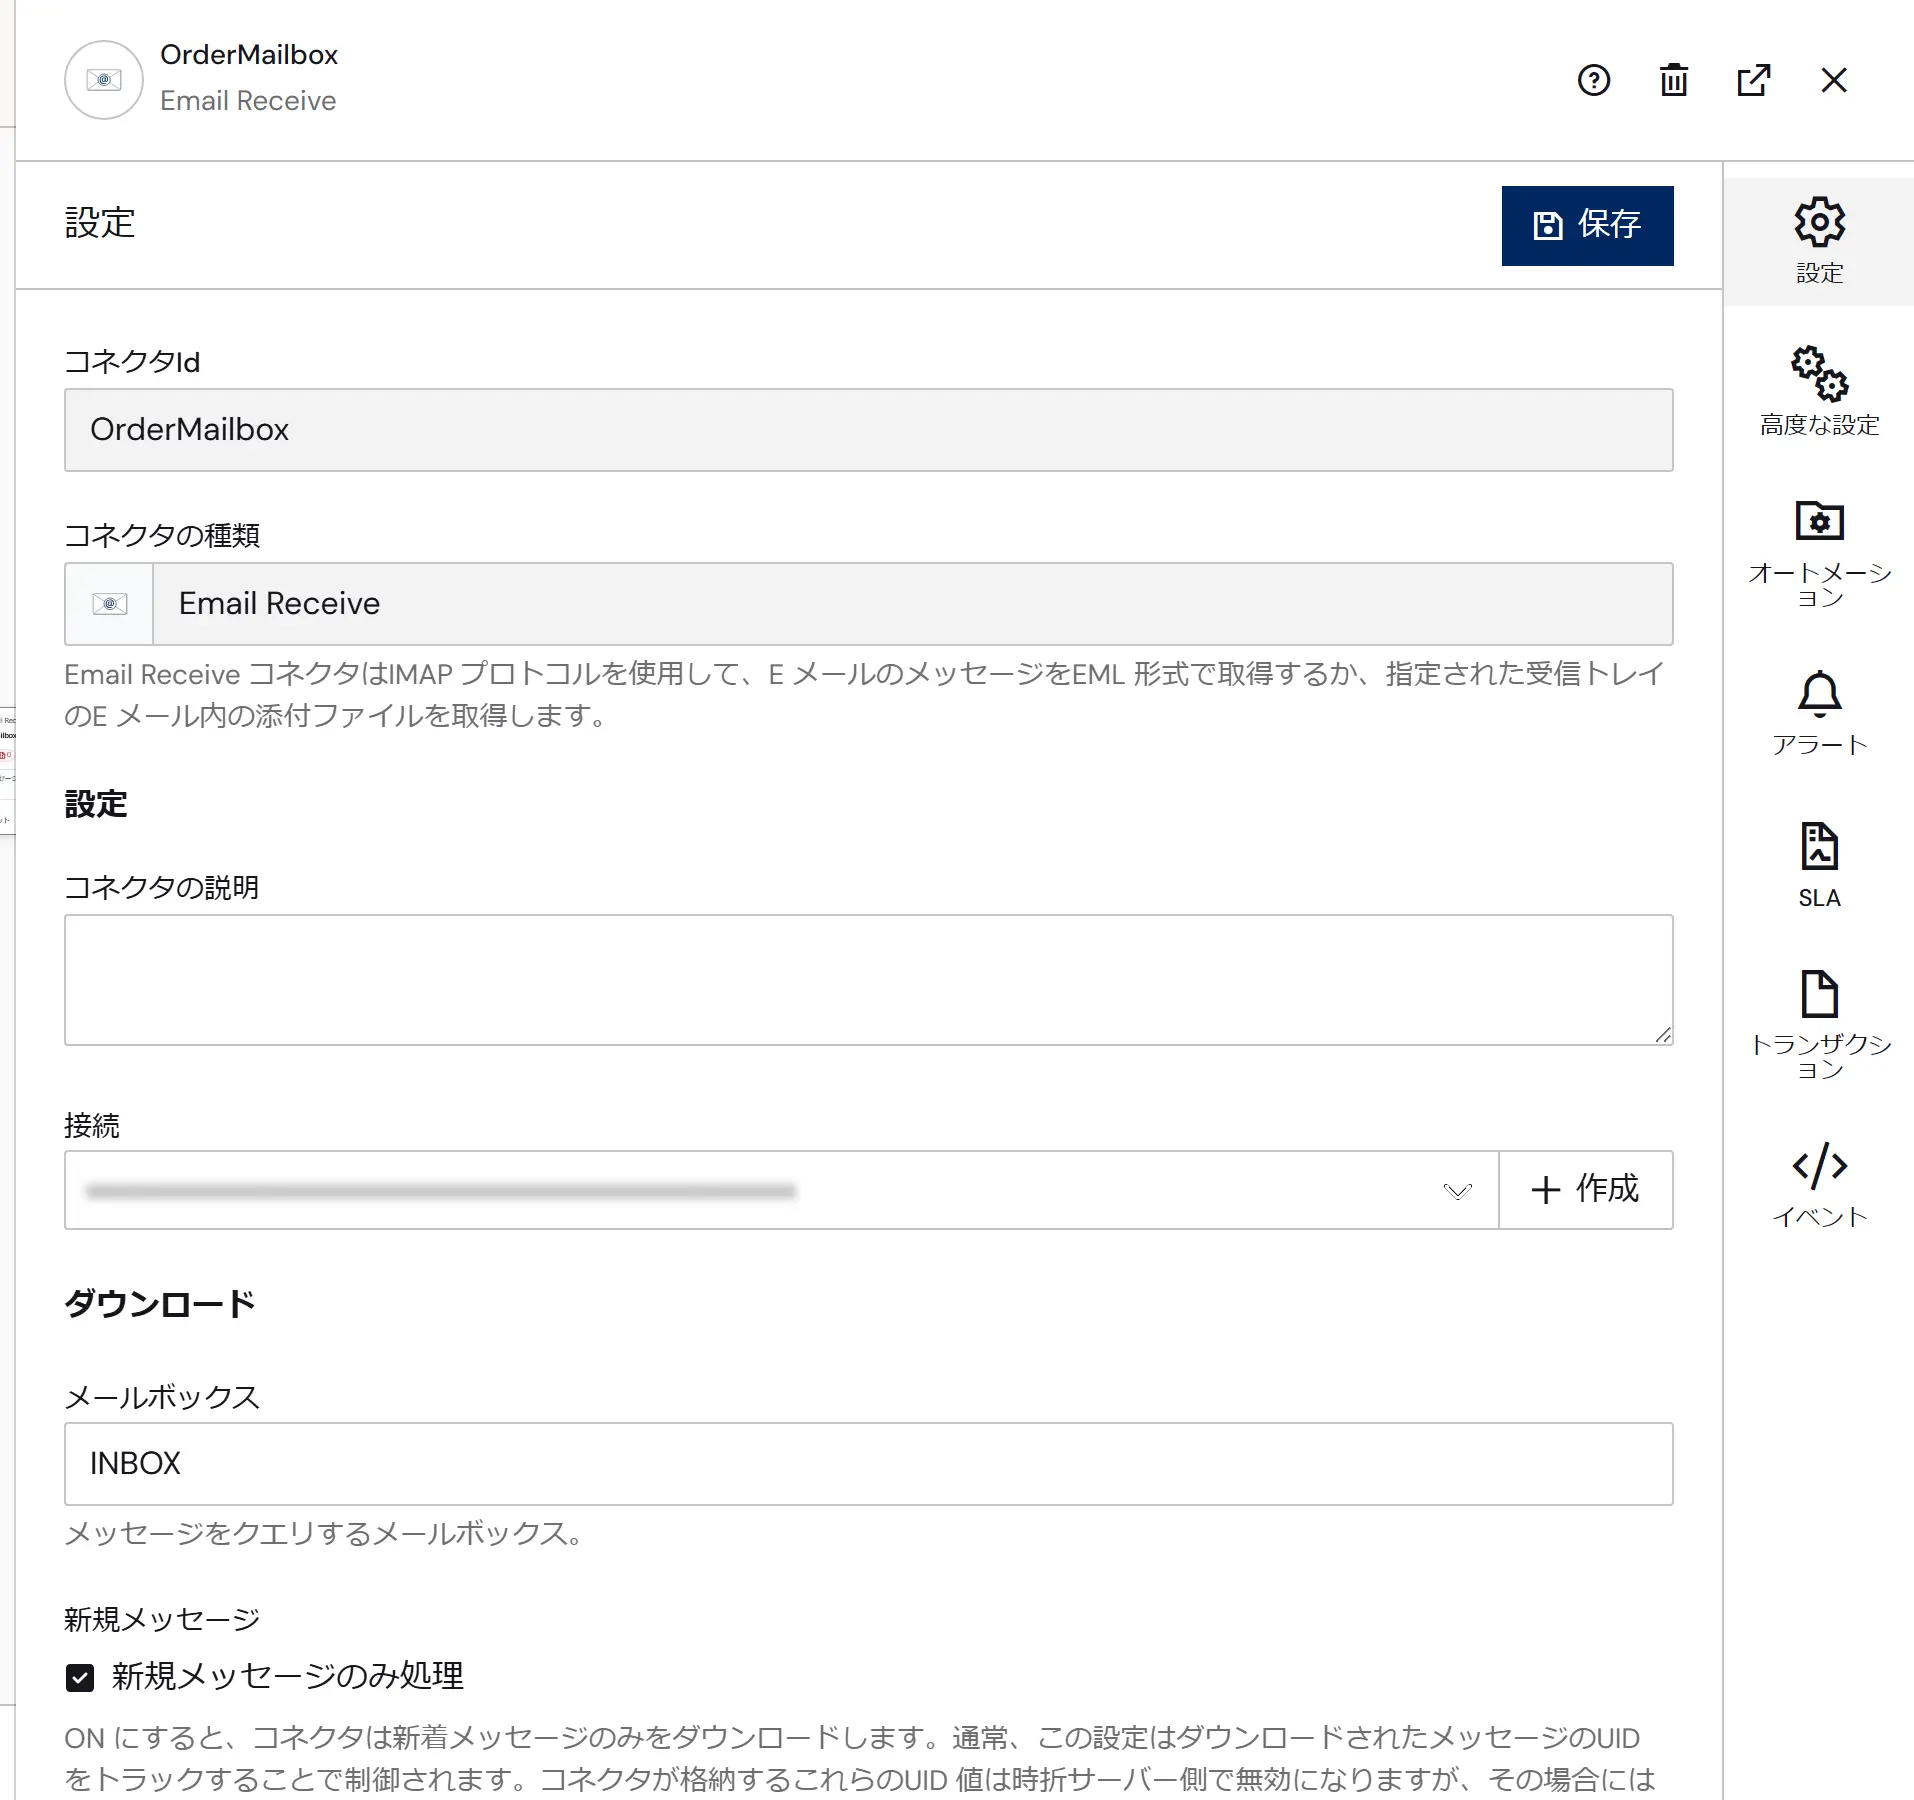Click the OrderMailbox title in header
This screenshot has height=1800, width=1914.
(249, 55)
